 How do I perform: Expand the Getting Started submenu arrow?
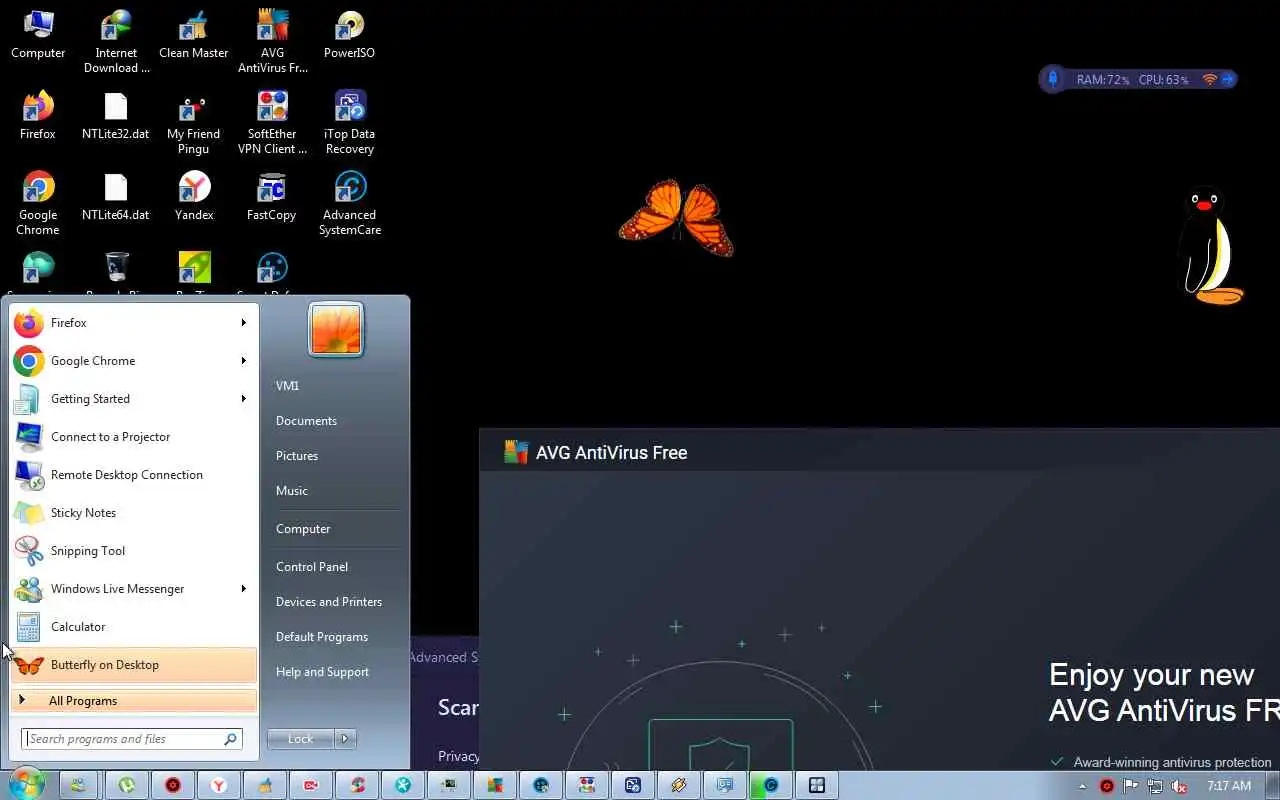[243, 399]
